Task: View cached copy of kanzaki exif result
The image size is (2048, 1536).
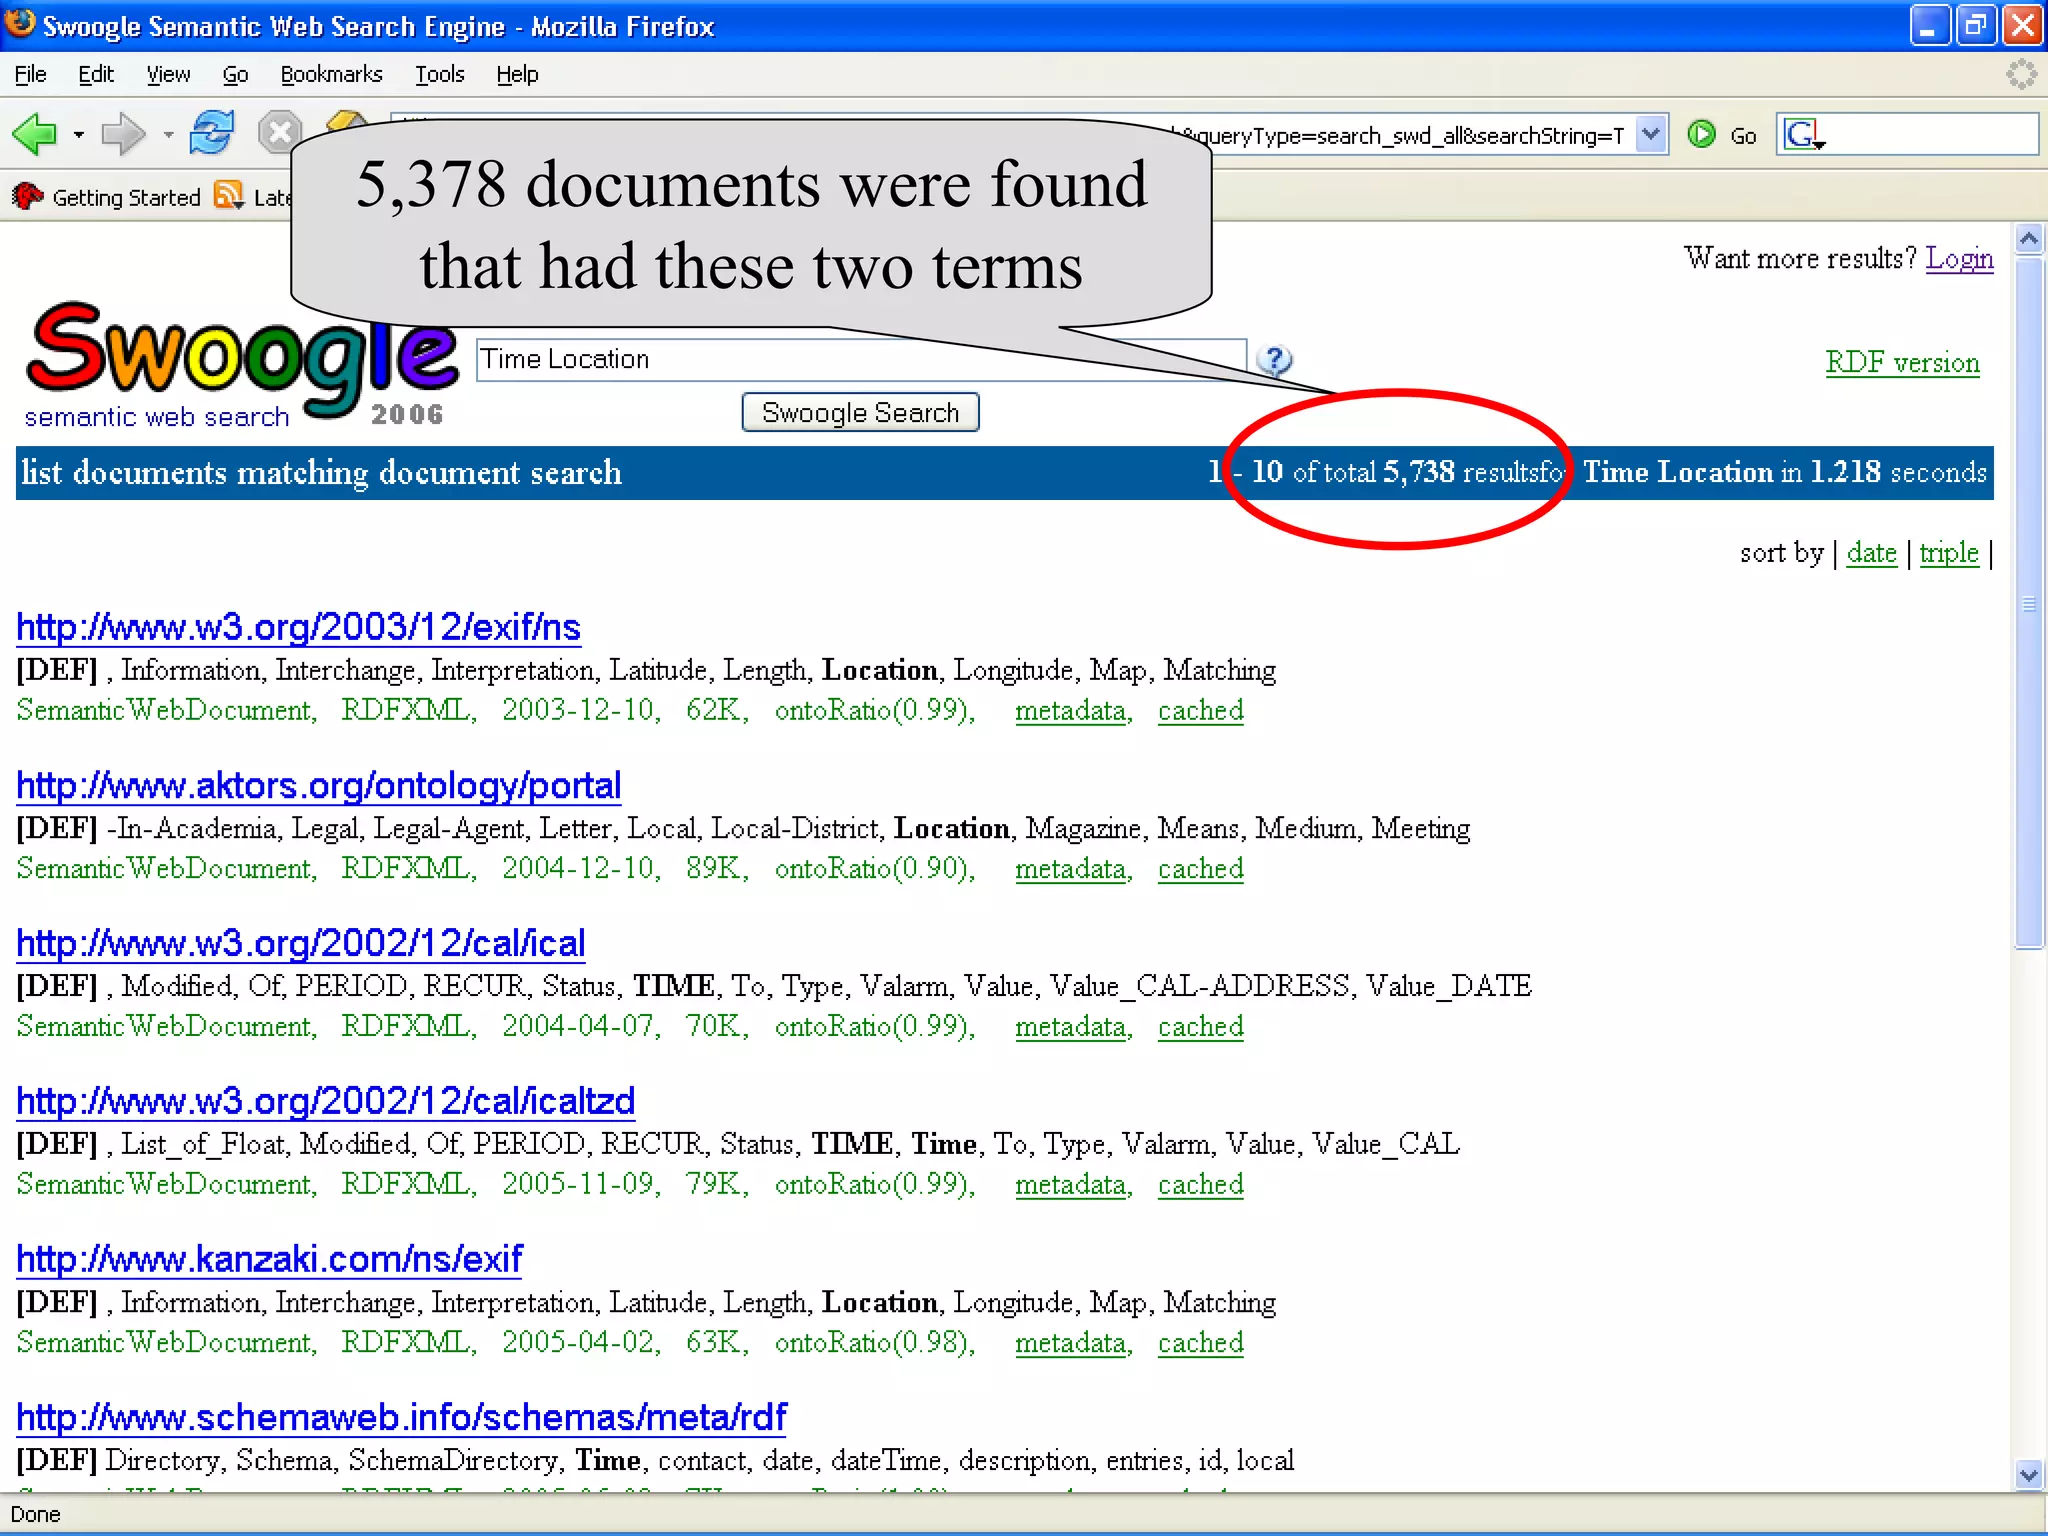Action: (x=1200, y=1342)
